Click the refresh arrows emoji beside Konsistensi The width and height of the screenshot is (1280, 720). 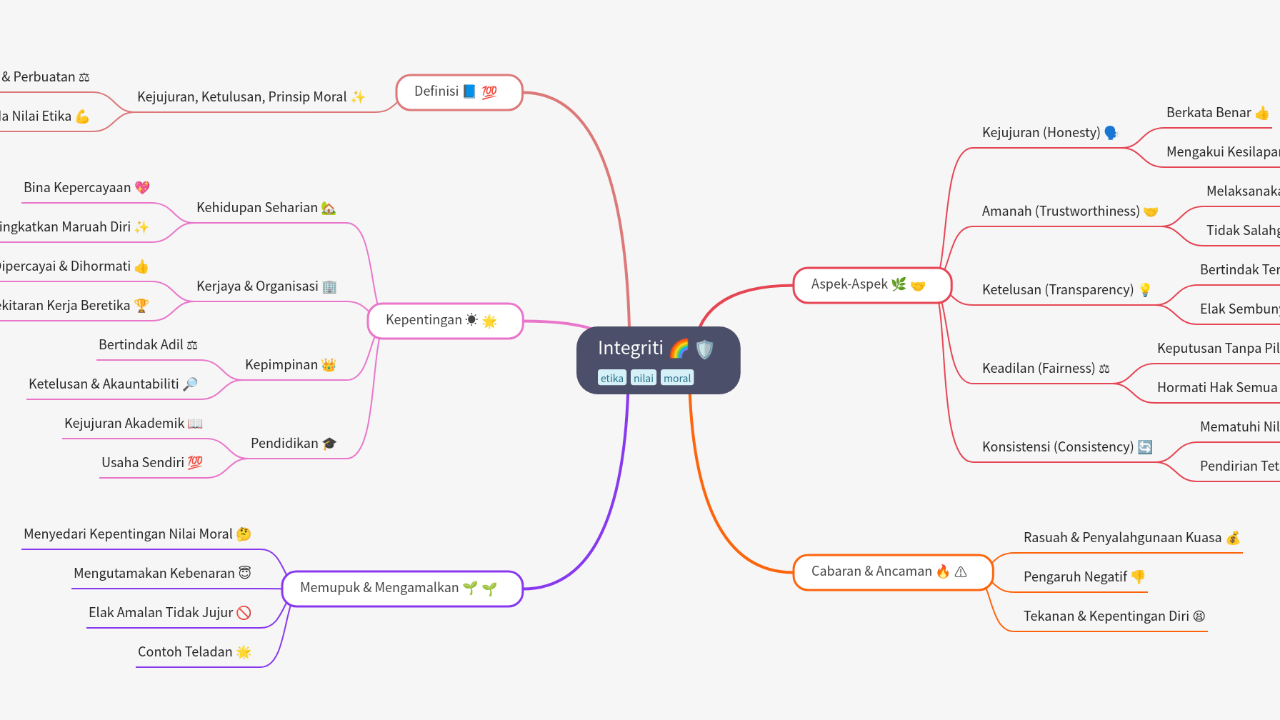(1145, 447)
